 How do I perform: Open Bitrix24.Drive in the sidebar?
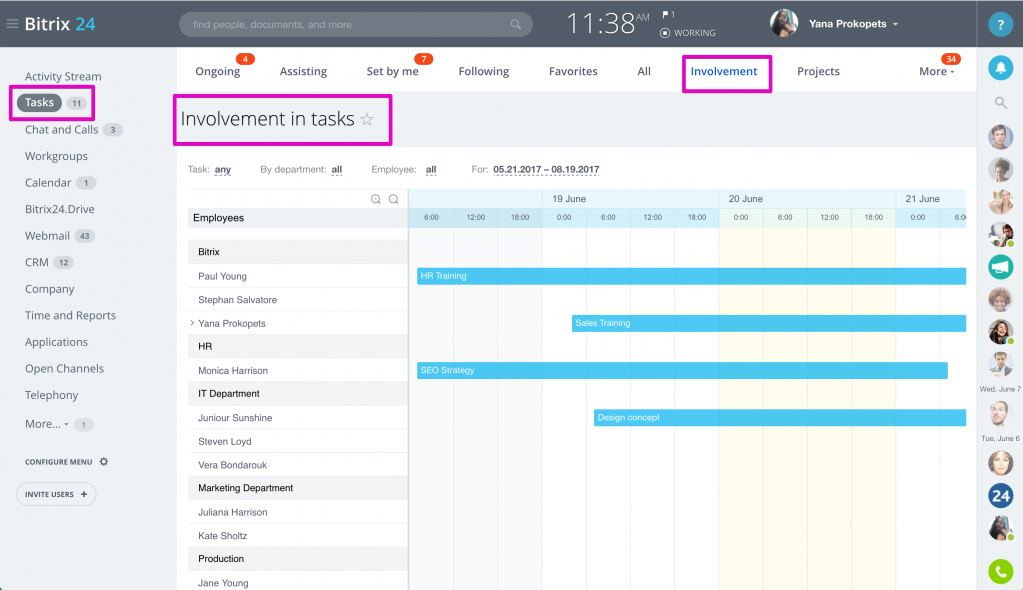point(59,209)
